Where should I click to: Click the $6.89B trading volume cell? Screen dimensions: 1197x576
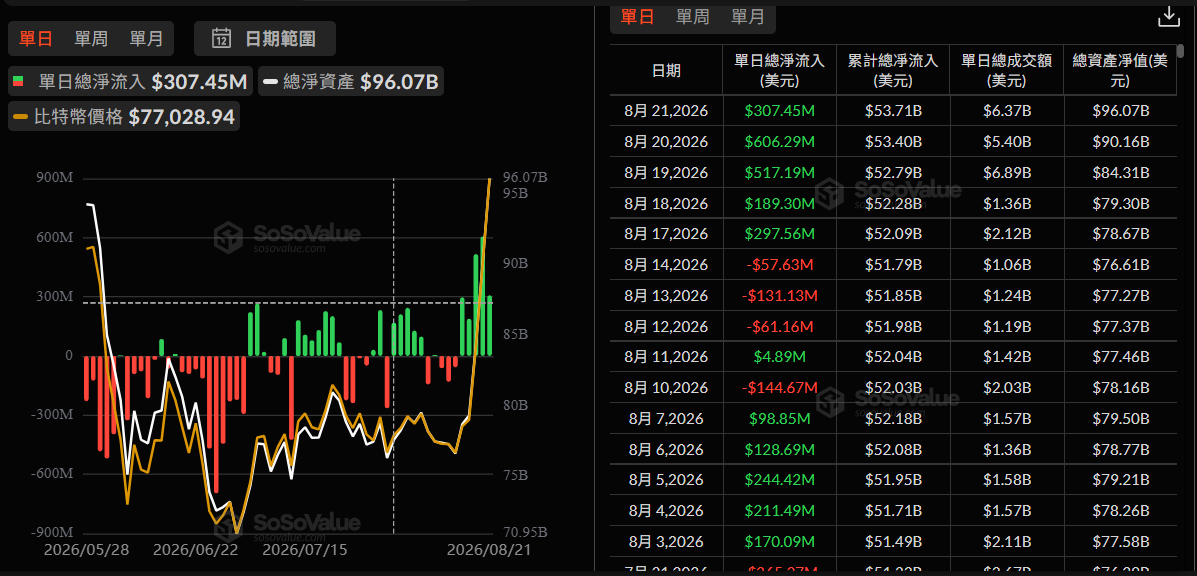click(1006, 172)
